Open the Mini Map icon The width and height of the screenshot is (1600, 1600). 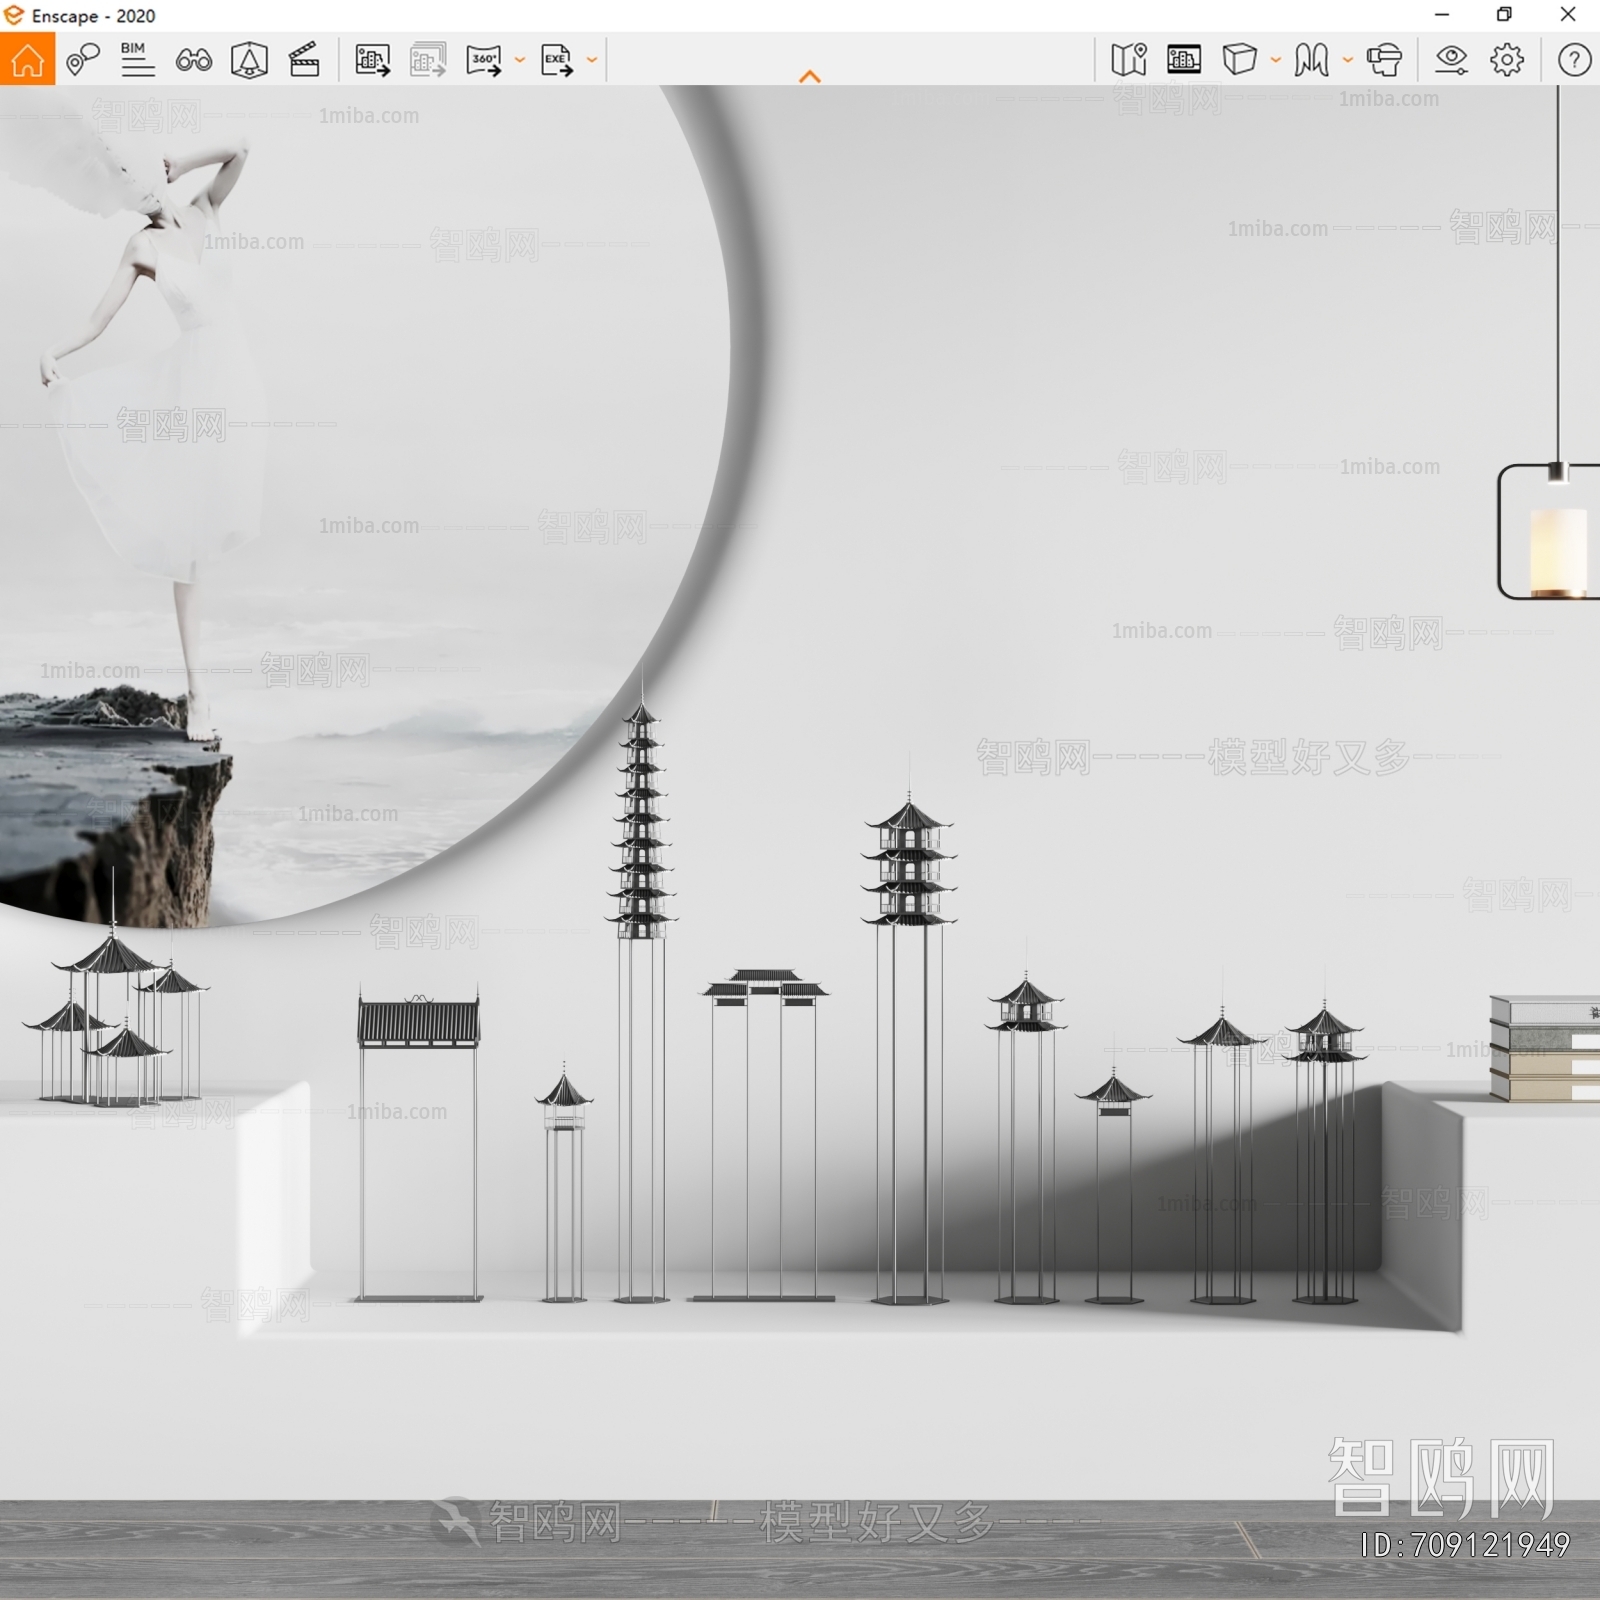click(1129, 60)
